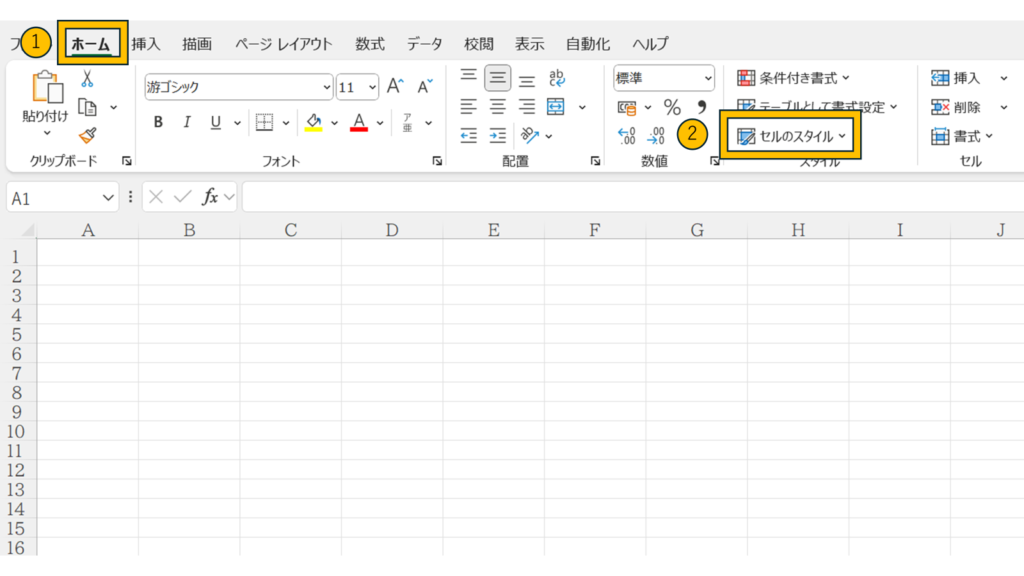This screenshot has height=576, width=1024.
Task: Click the 条件付き書式 button
Action: pos(793,78)
